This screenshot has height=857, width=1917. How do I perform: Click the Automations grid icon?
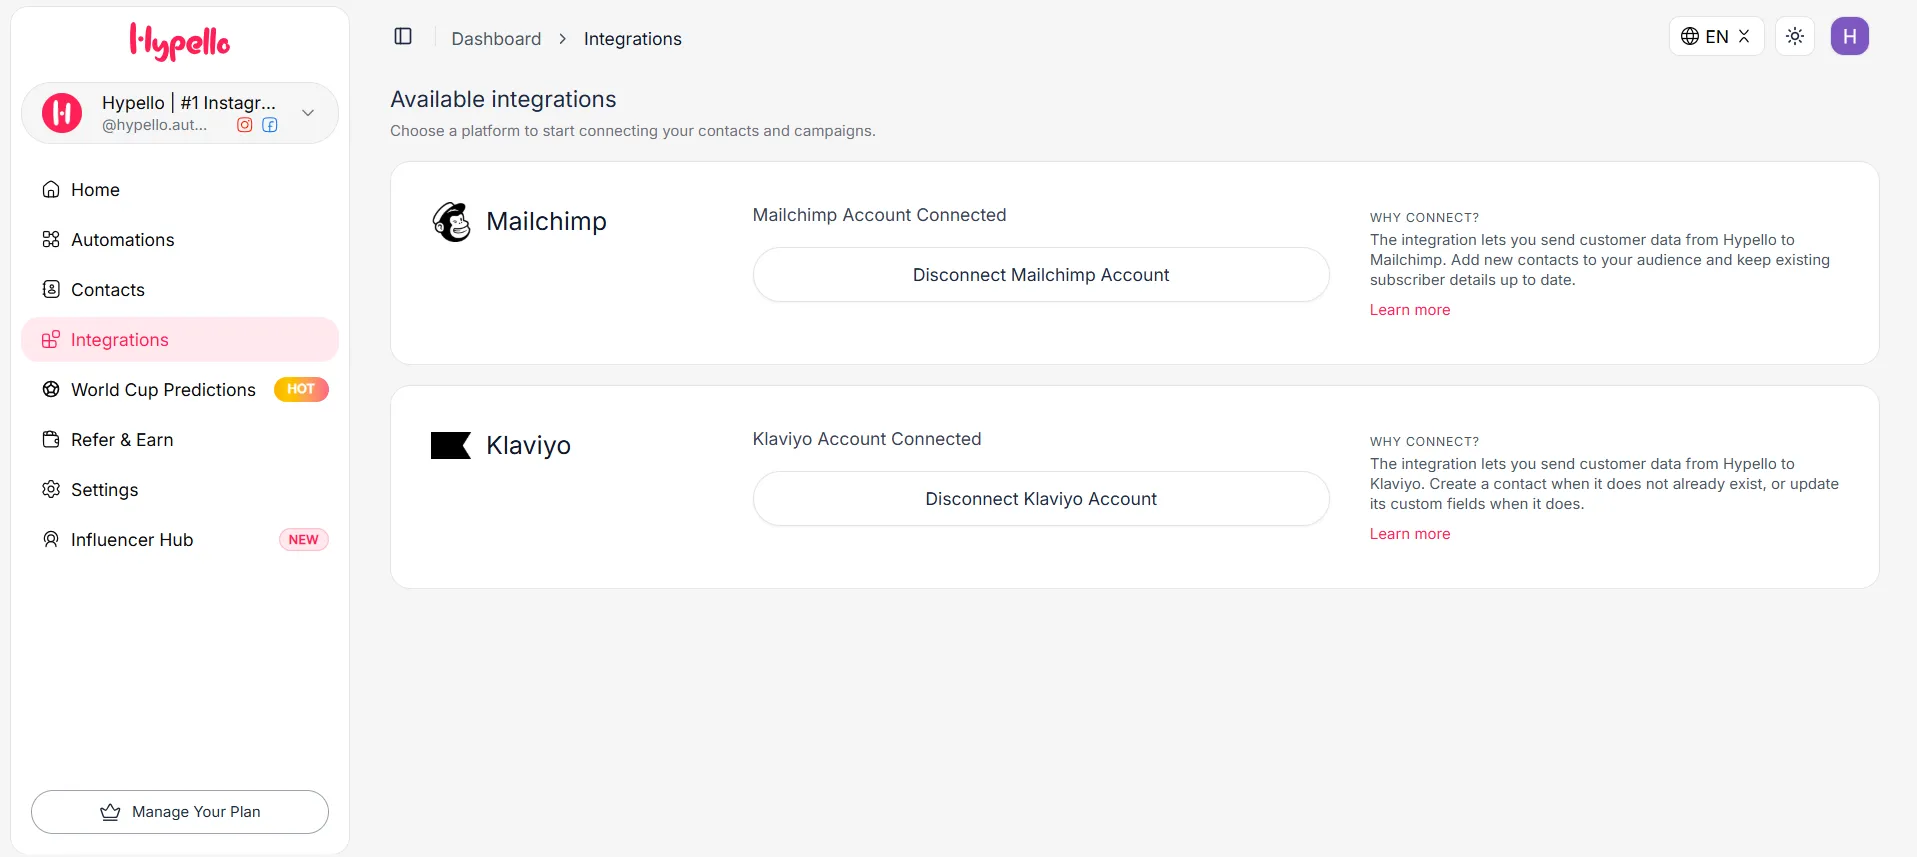[51, 240]
